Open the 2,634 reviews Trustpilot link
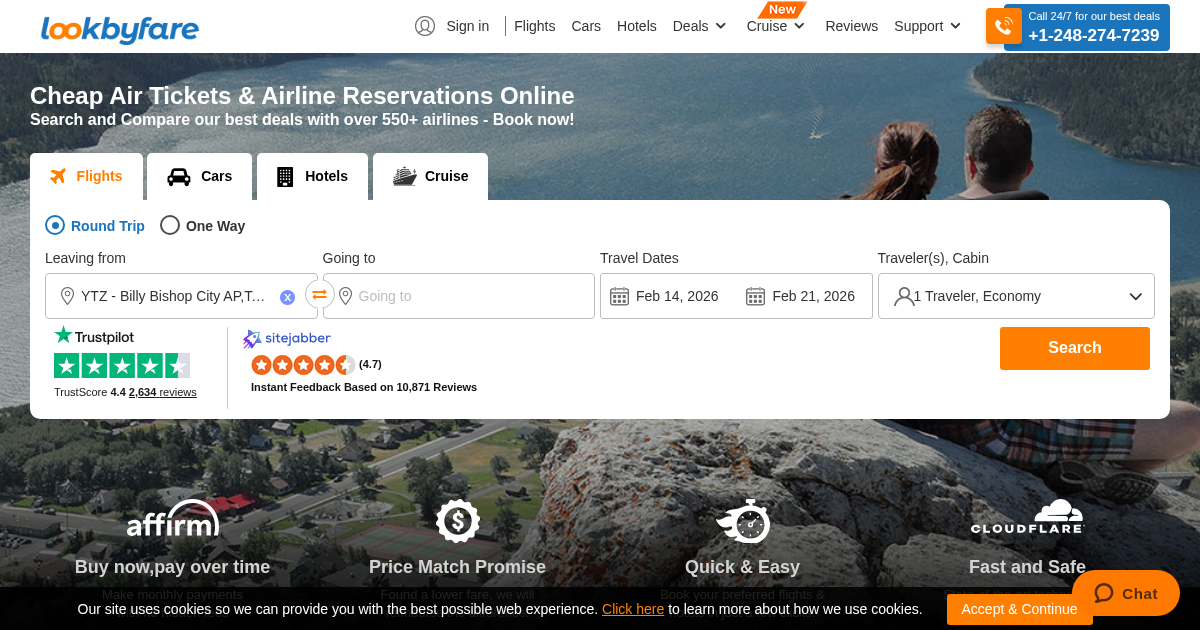1200x630 pixels. pyautogui.click(x=163, y=392)
